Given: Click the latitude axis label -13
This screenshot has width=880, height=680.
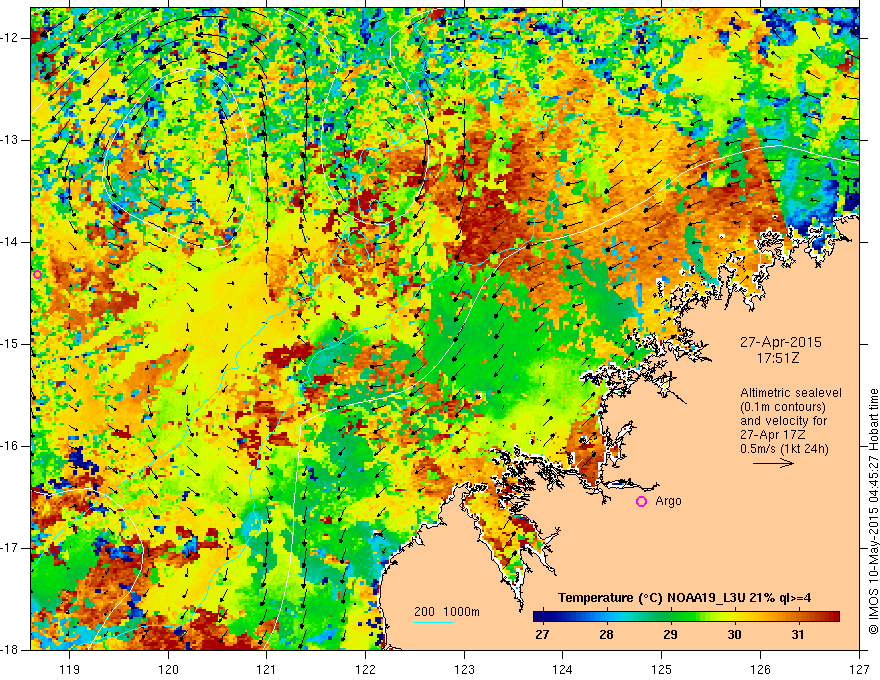Looking at the screenshot, I should 11,140.
